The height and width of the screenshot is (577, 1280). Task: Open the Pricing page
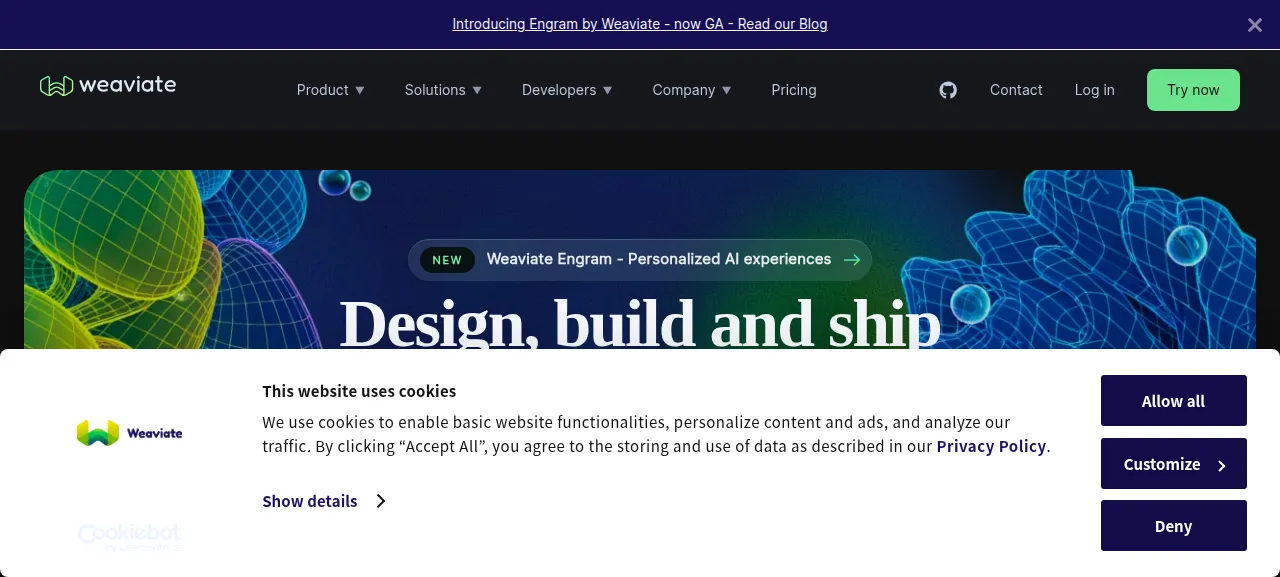coord(794,90)
